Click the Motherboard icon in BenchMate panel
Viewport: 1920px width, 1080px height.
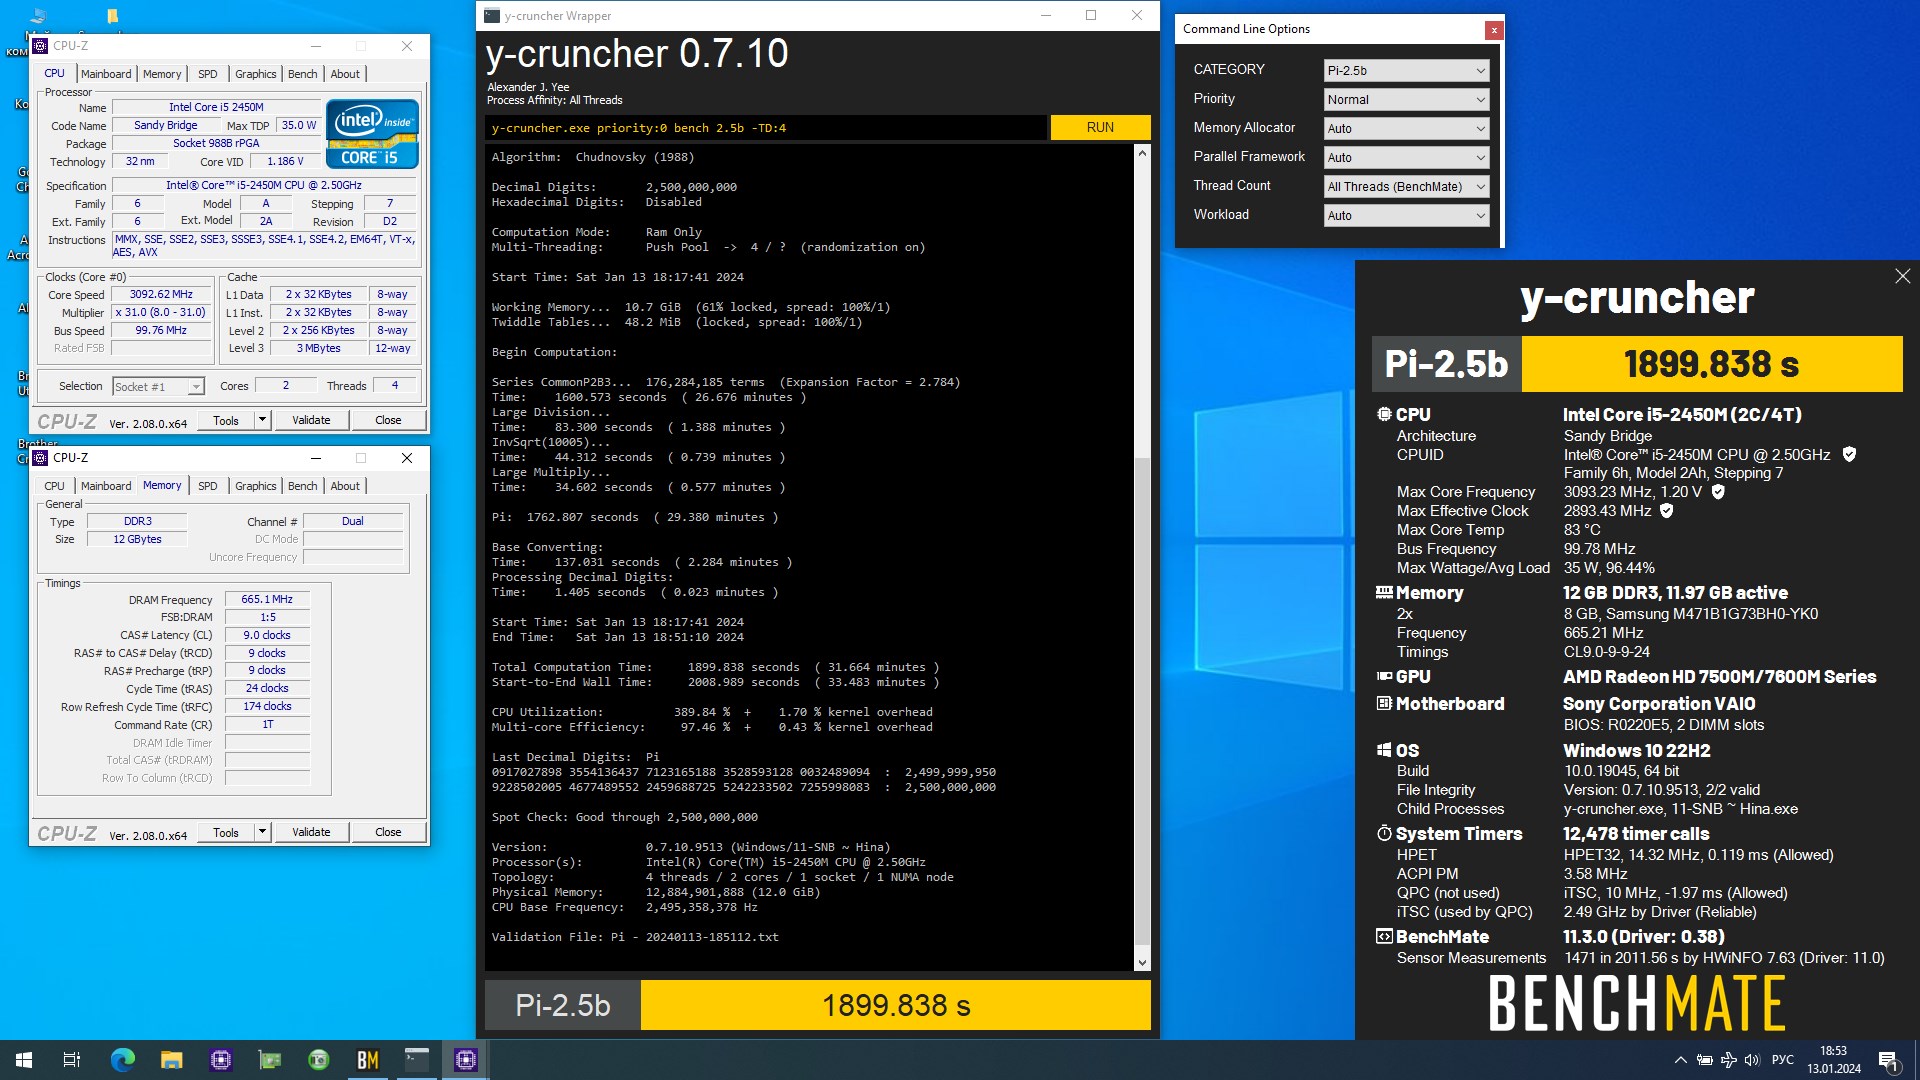coord(1384,703)
